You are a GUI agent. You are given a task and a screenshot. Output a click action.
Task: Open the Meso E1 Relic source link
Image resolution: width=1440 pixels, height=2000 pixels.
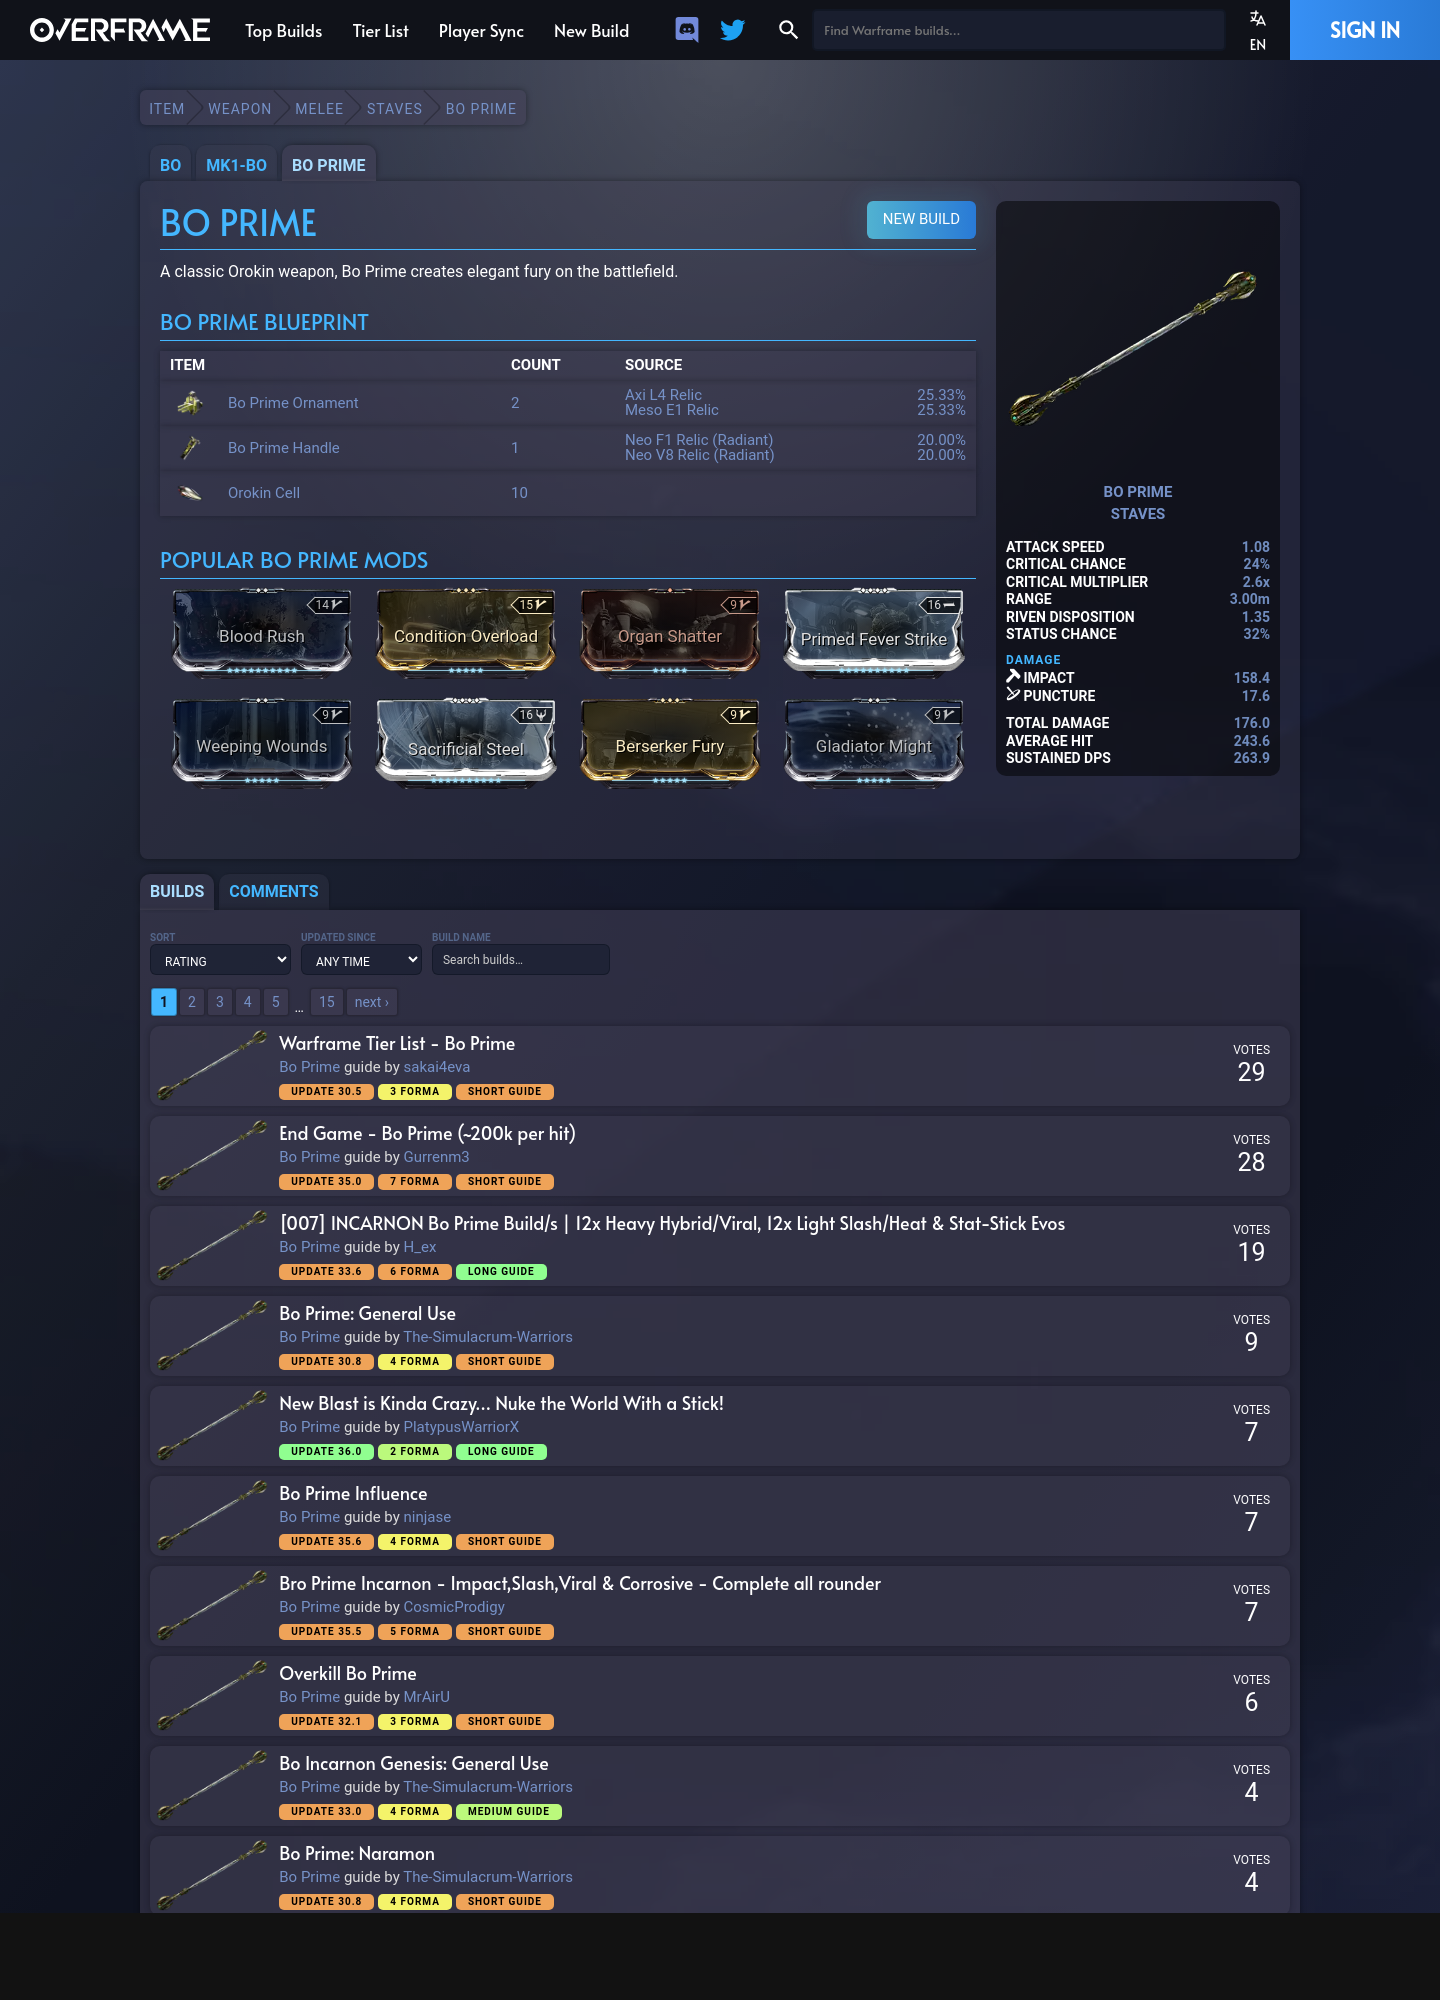coord(672,410)
